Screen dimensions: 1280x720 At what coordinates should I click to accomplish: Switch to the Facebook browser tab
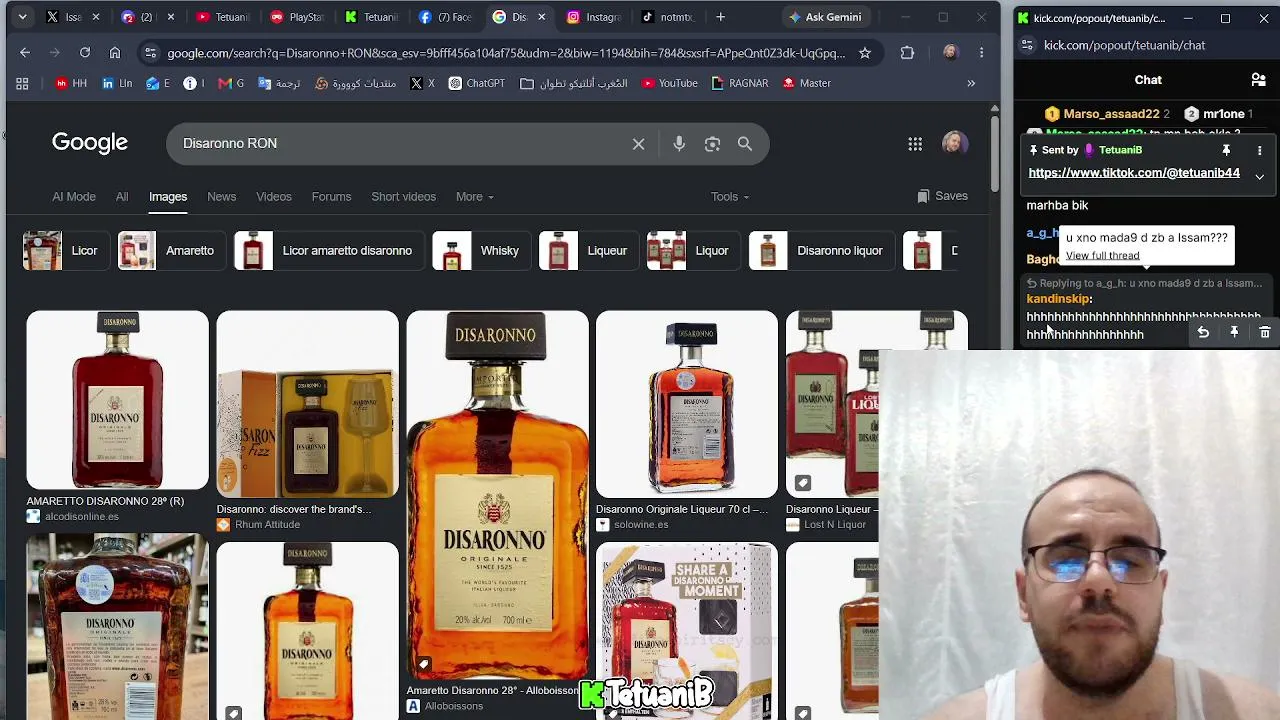coord(445,17)
